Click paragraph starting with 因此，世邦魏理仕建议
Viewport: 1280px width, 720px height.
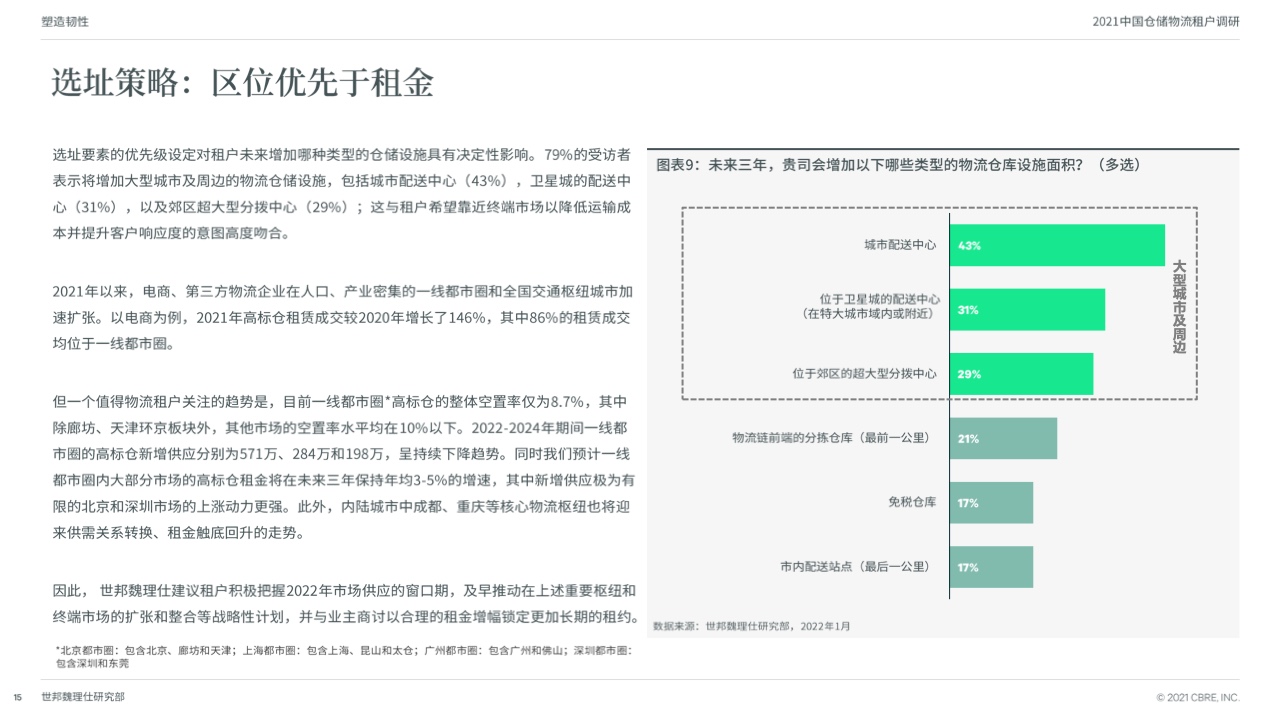[345, 604]
